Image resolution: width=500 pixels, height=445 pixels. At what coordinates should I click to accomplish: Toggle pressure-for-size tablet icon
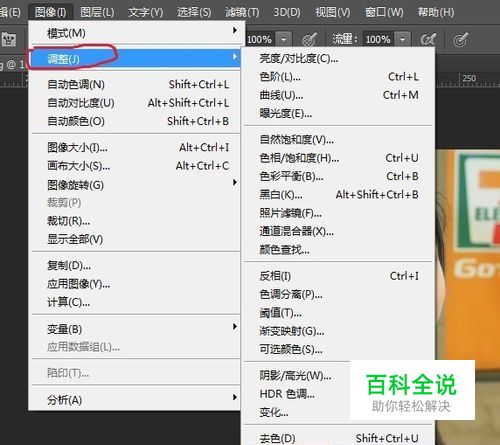pyautogui.click(x=461, y=39)
